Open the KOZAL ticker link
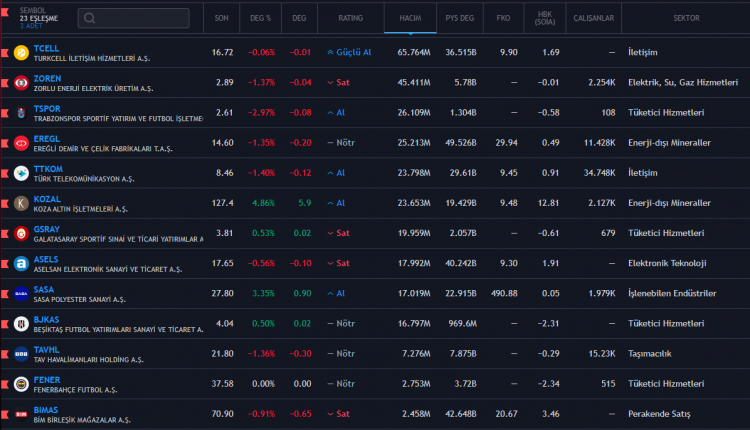 click(x=47, y=199)
